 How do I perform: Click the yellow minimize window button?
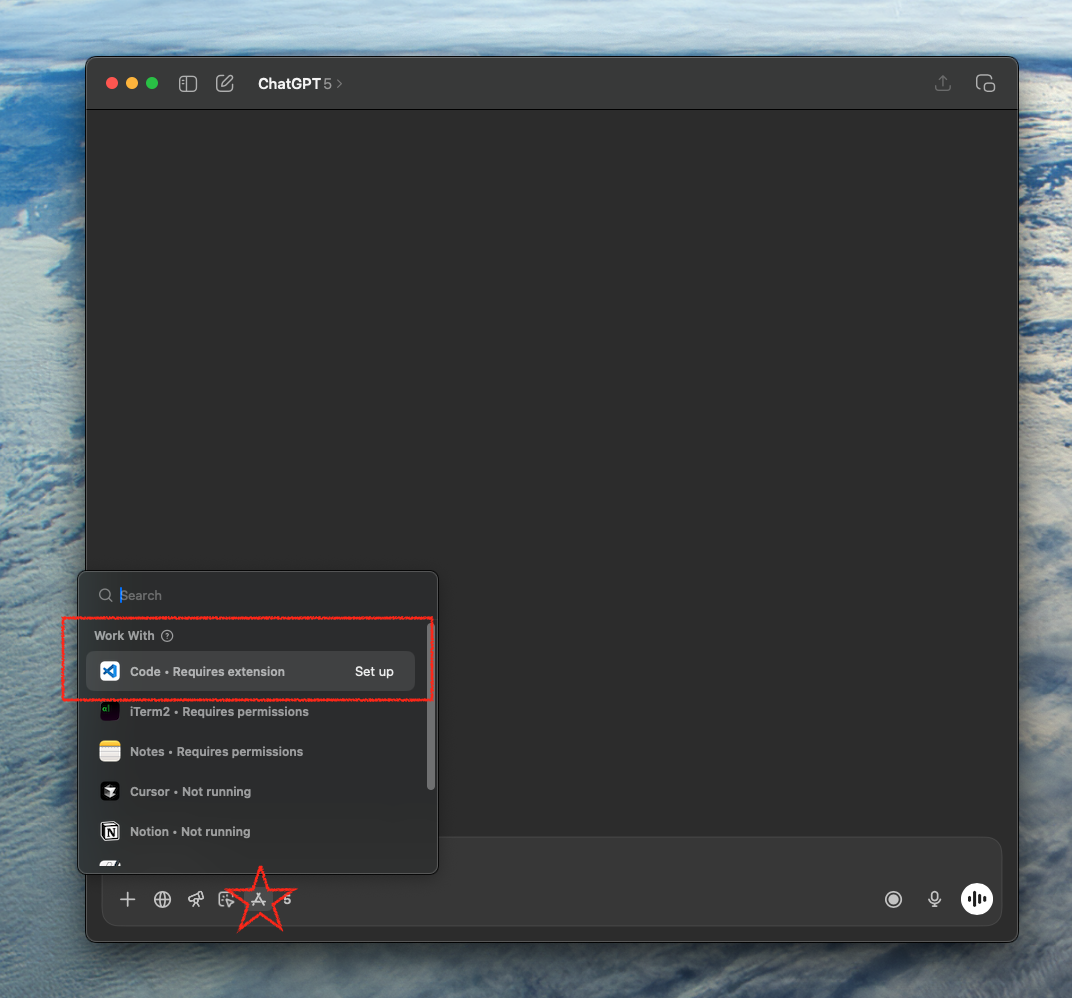click(132, 83)
